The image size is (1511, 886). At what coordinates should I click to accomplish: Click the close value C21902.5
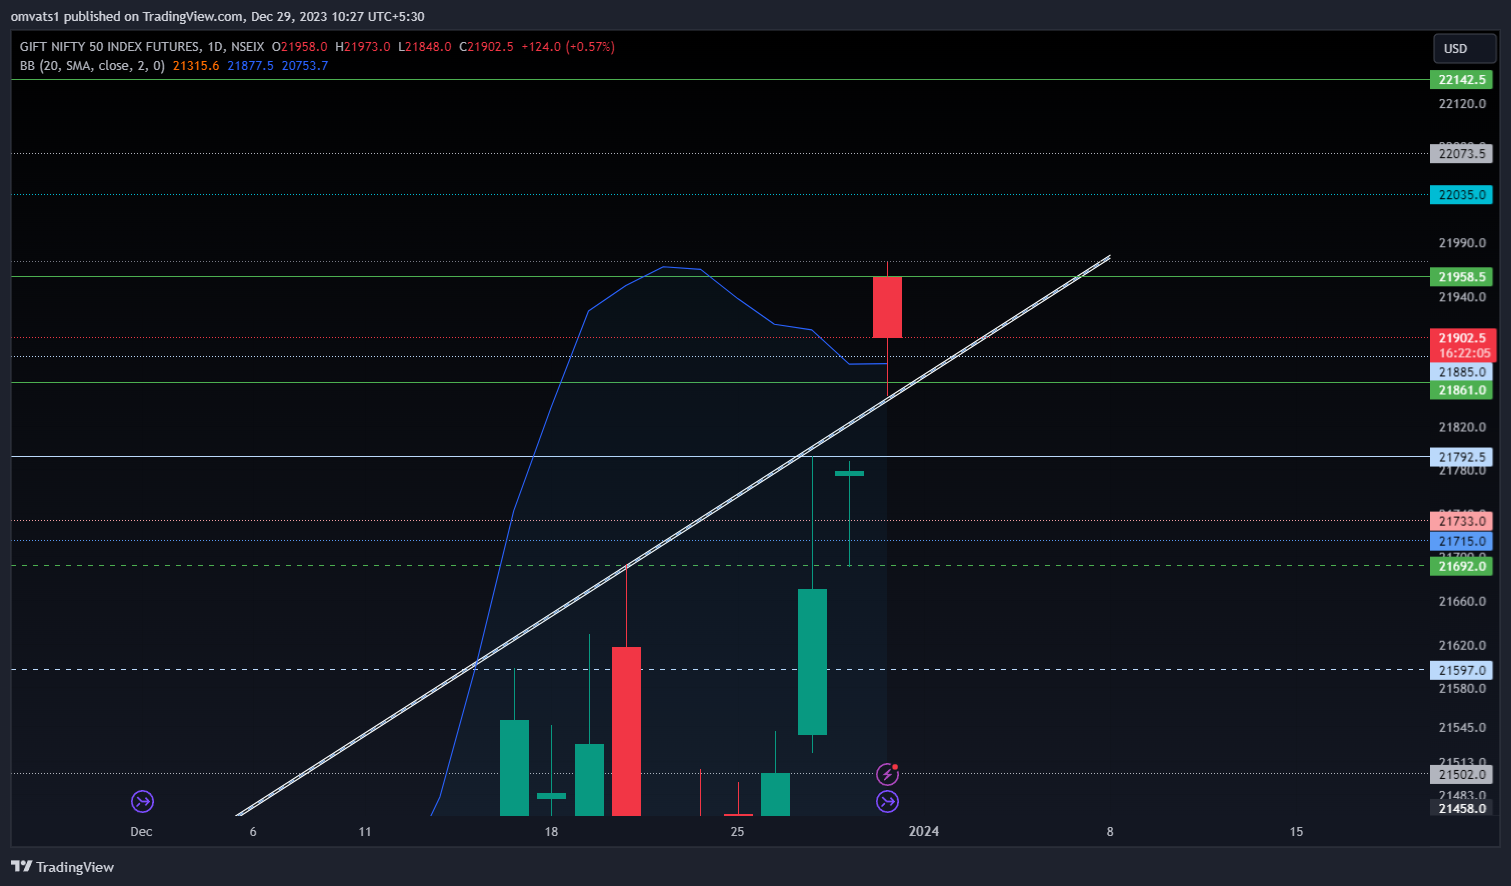pyautogui.click(x=487, y=47)
